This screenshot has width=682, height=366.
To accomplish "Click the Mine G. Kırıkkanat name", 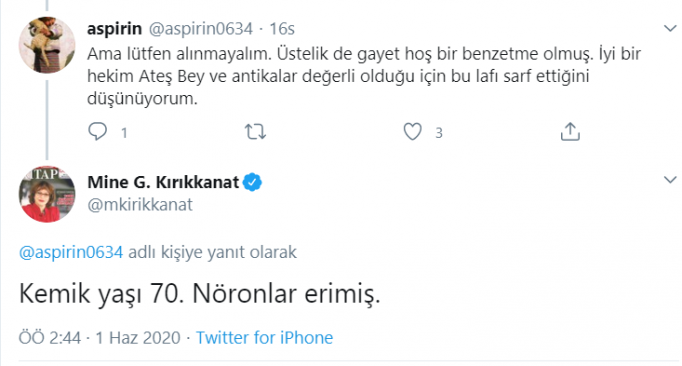I will tap(163, 182).
